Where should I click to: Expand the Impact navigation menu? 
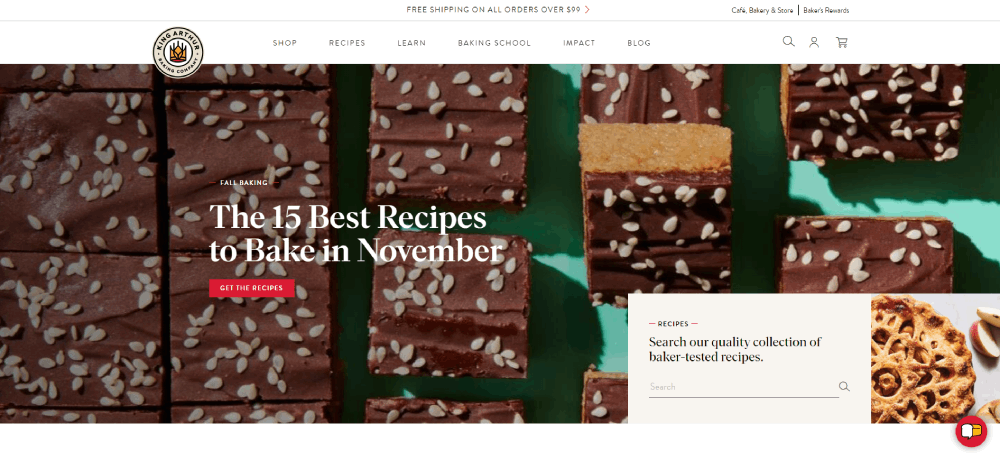click(x=579, y=43)
